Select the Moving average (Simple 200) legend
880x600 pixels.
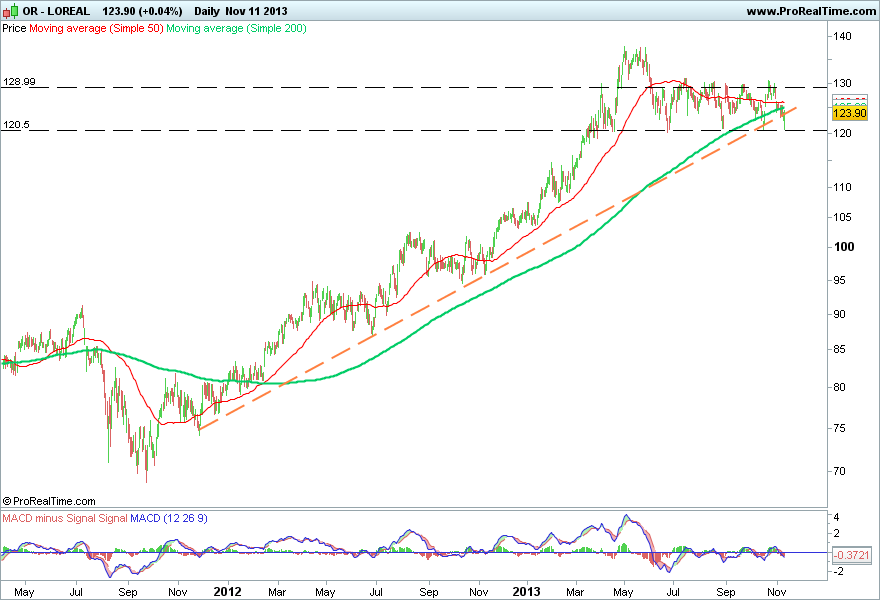pos(236,28)
